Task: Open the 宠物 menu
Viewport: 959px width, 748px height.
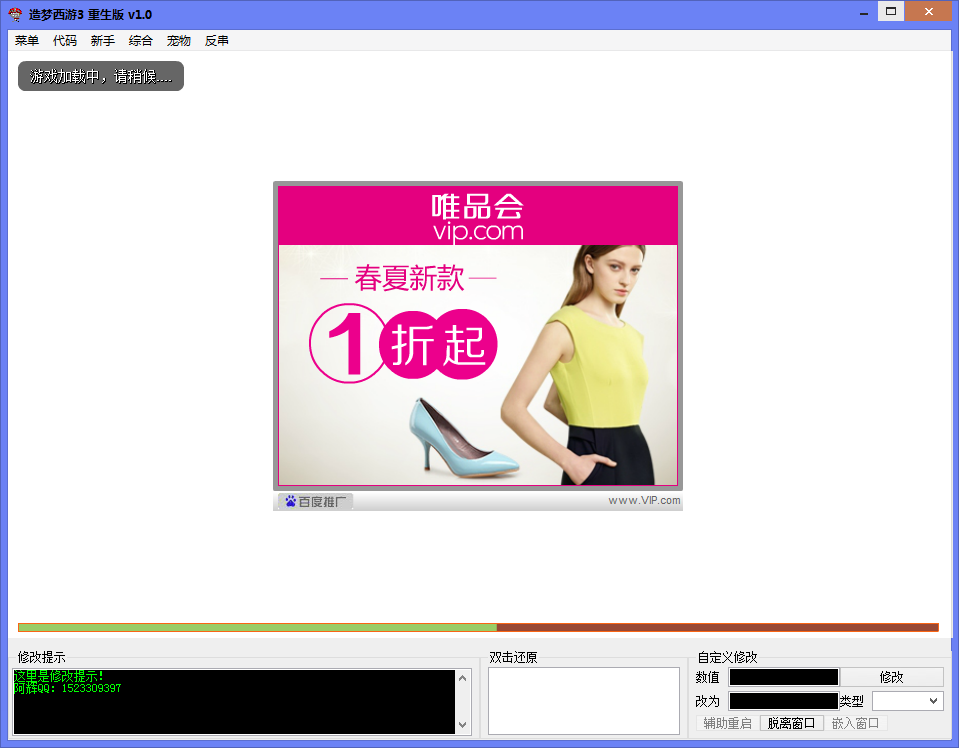Action: (179, 41)
